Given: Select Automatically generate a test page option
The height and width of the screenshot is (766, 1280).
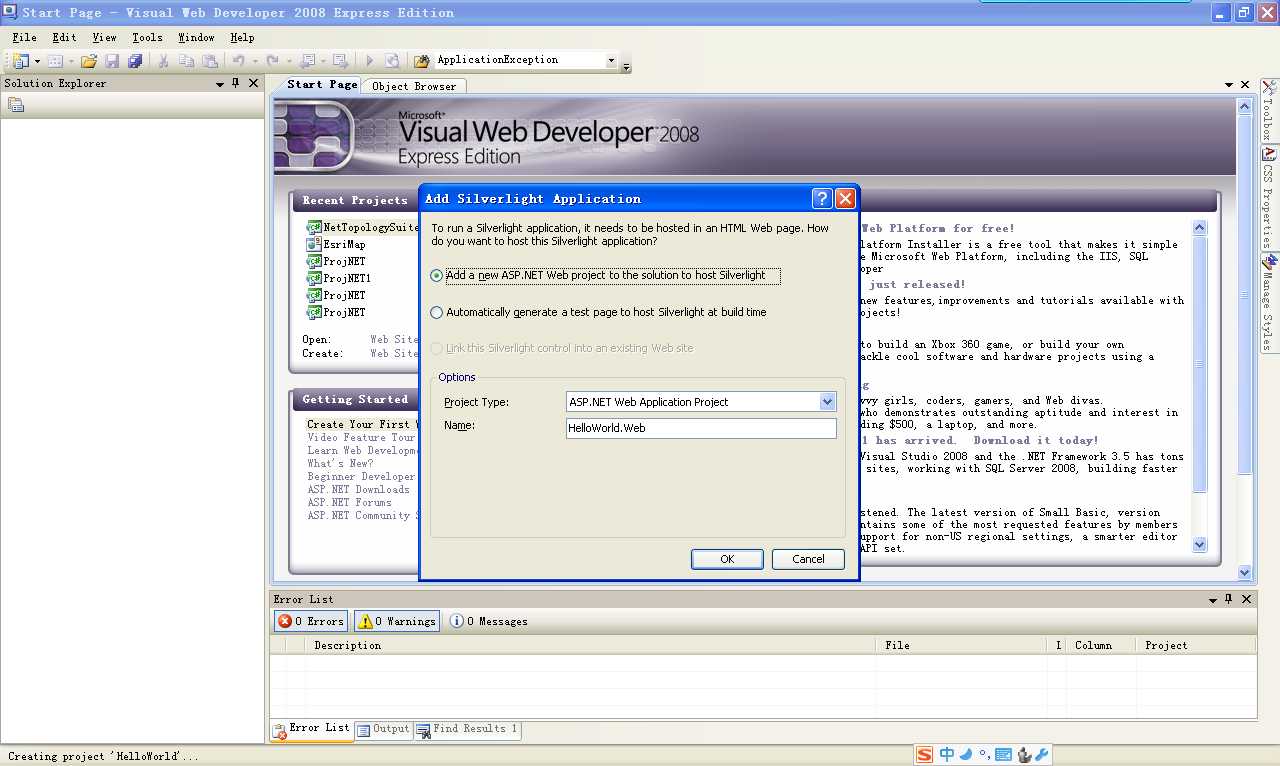Looking at the screenshot, I should pyautogui.click(x=598, y=312).
